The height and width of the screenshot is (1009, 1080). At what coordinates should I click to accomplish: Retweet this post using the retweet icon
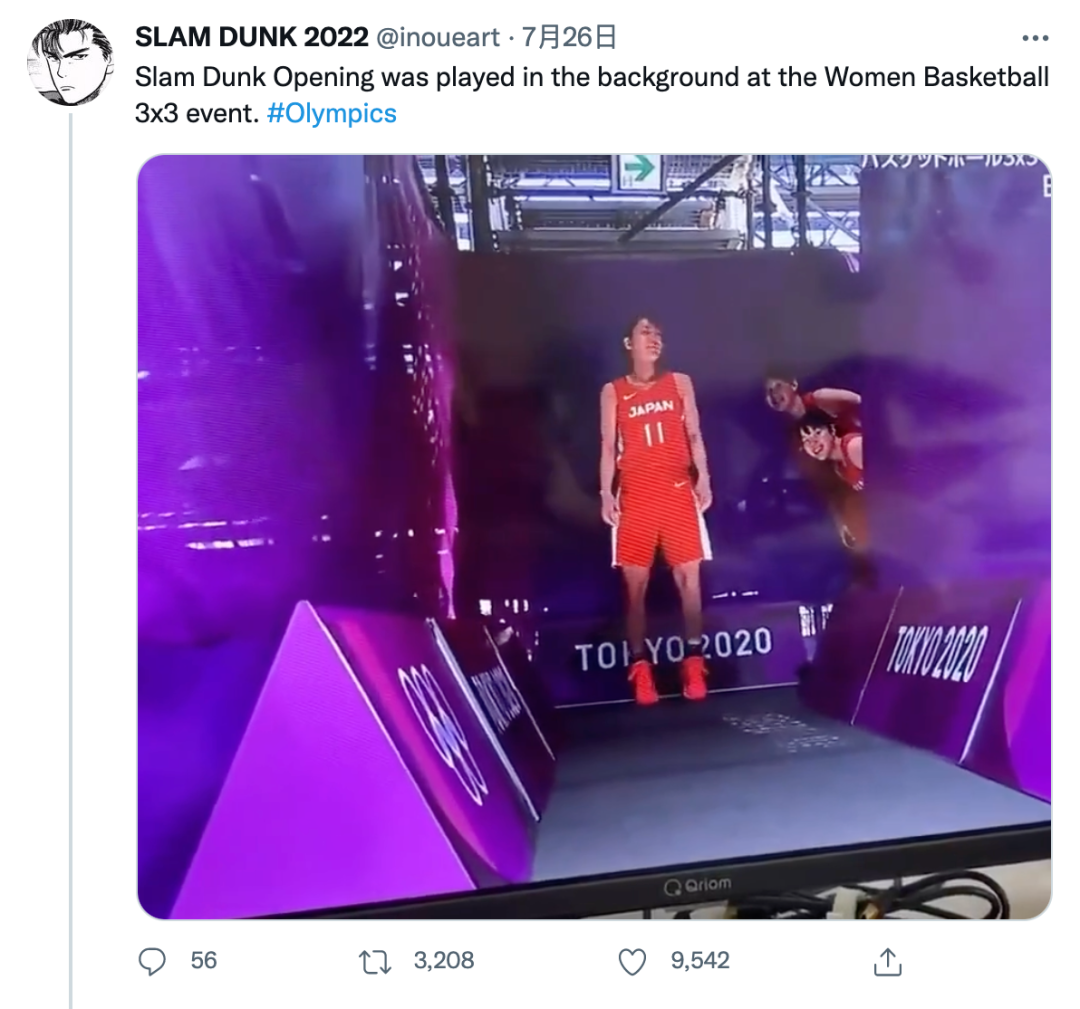[375, 961]
